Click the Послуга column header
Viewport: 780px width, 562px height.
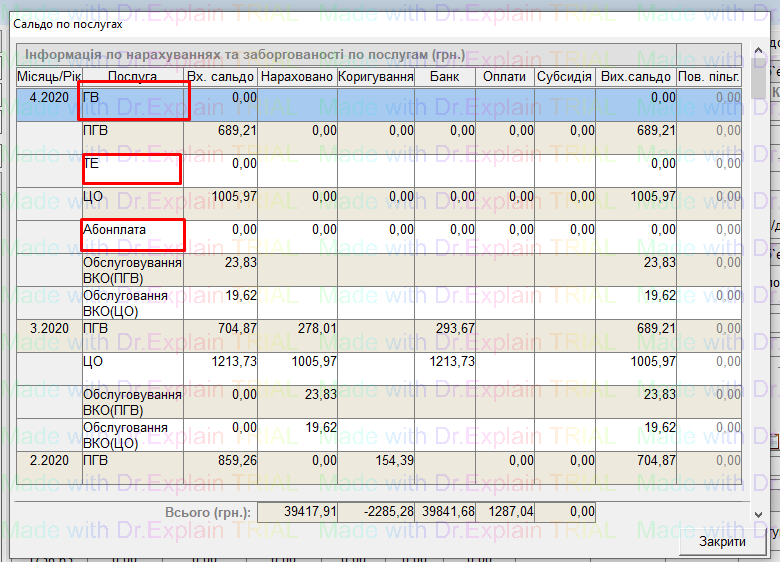(x=132, y=77)
